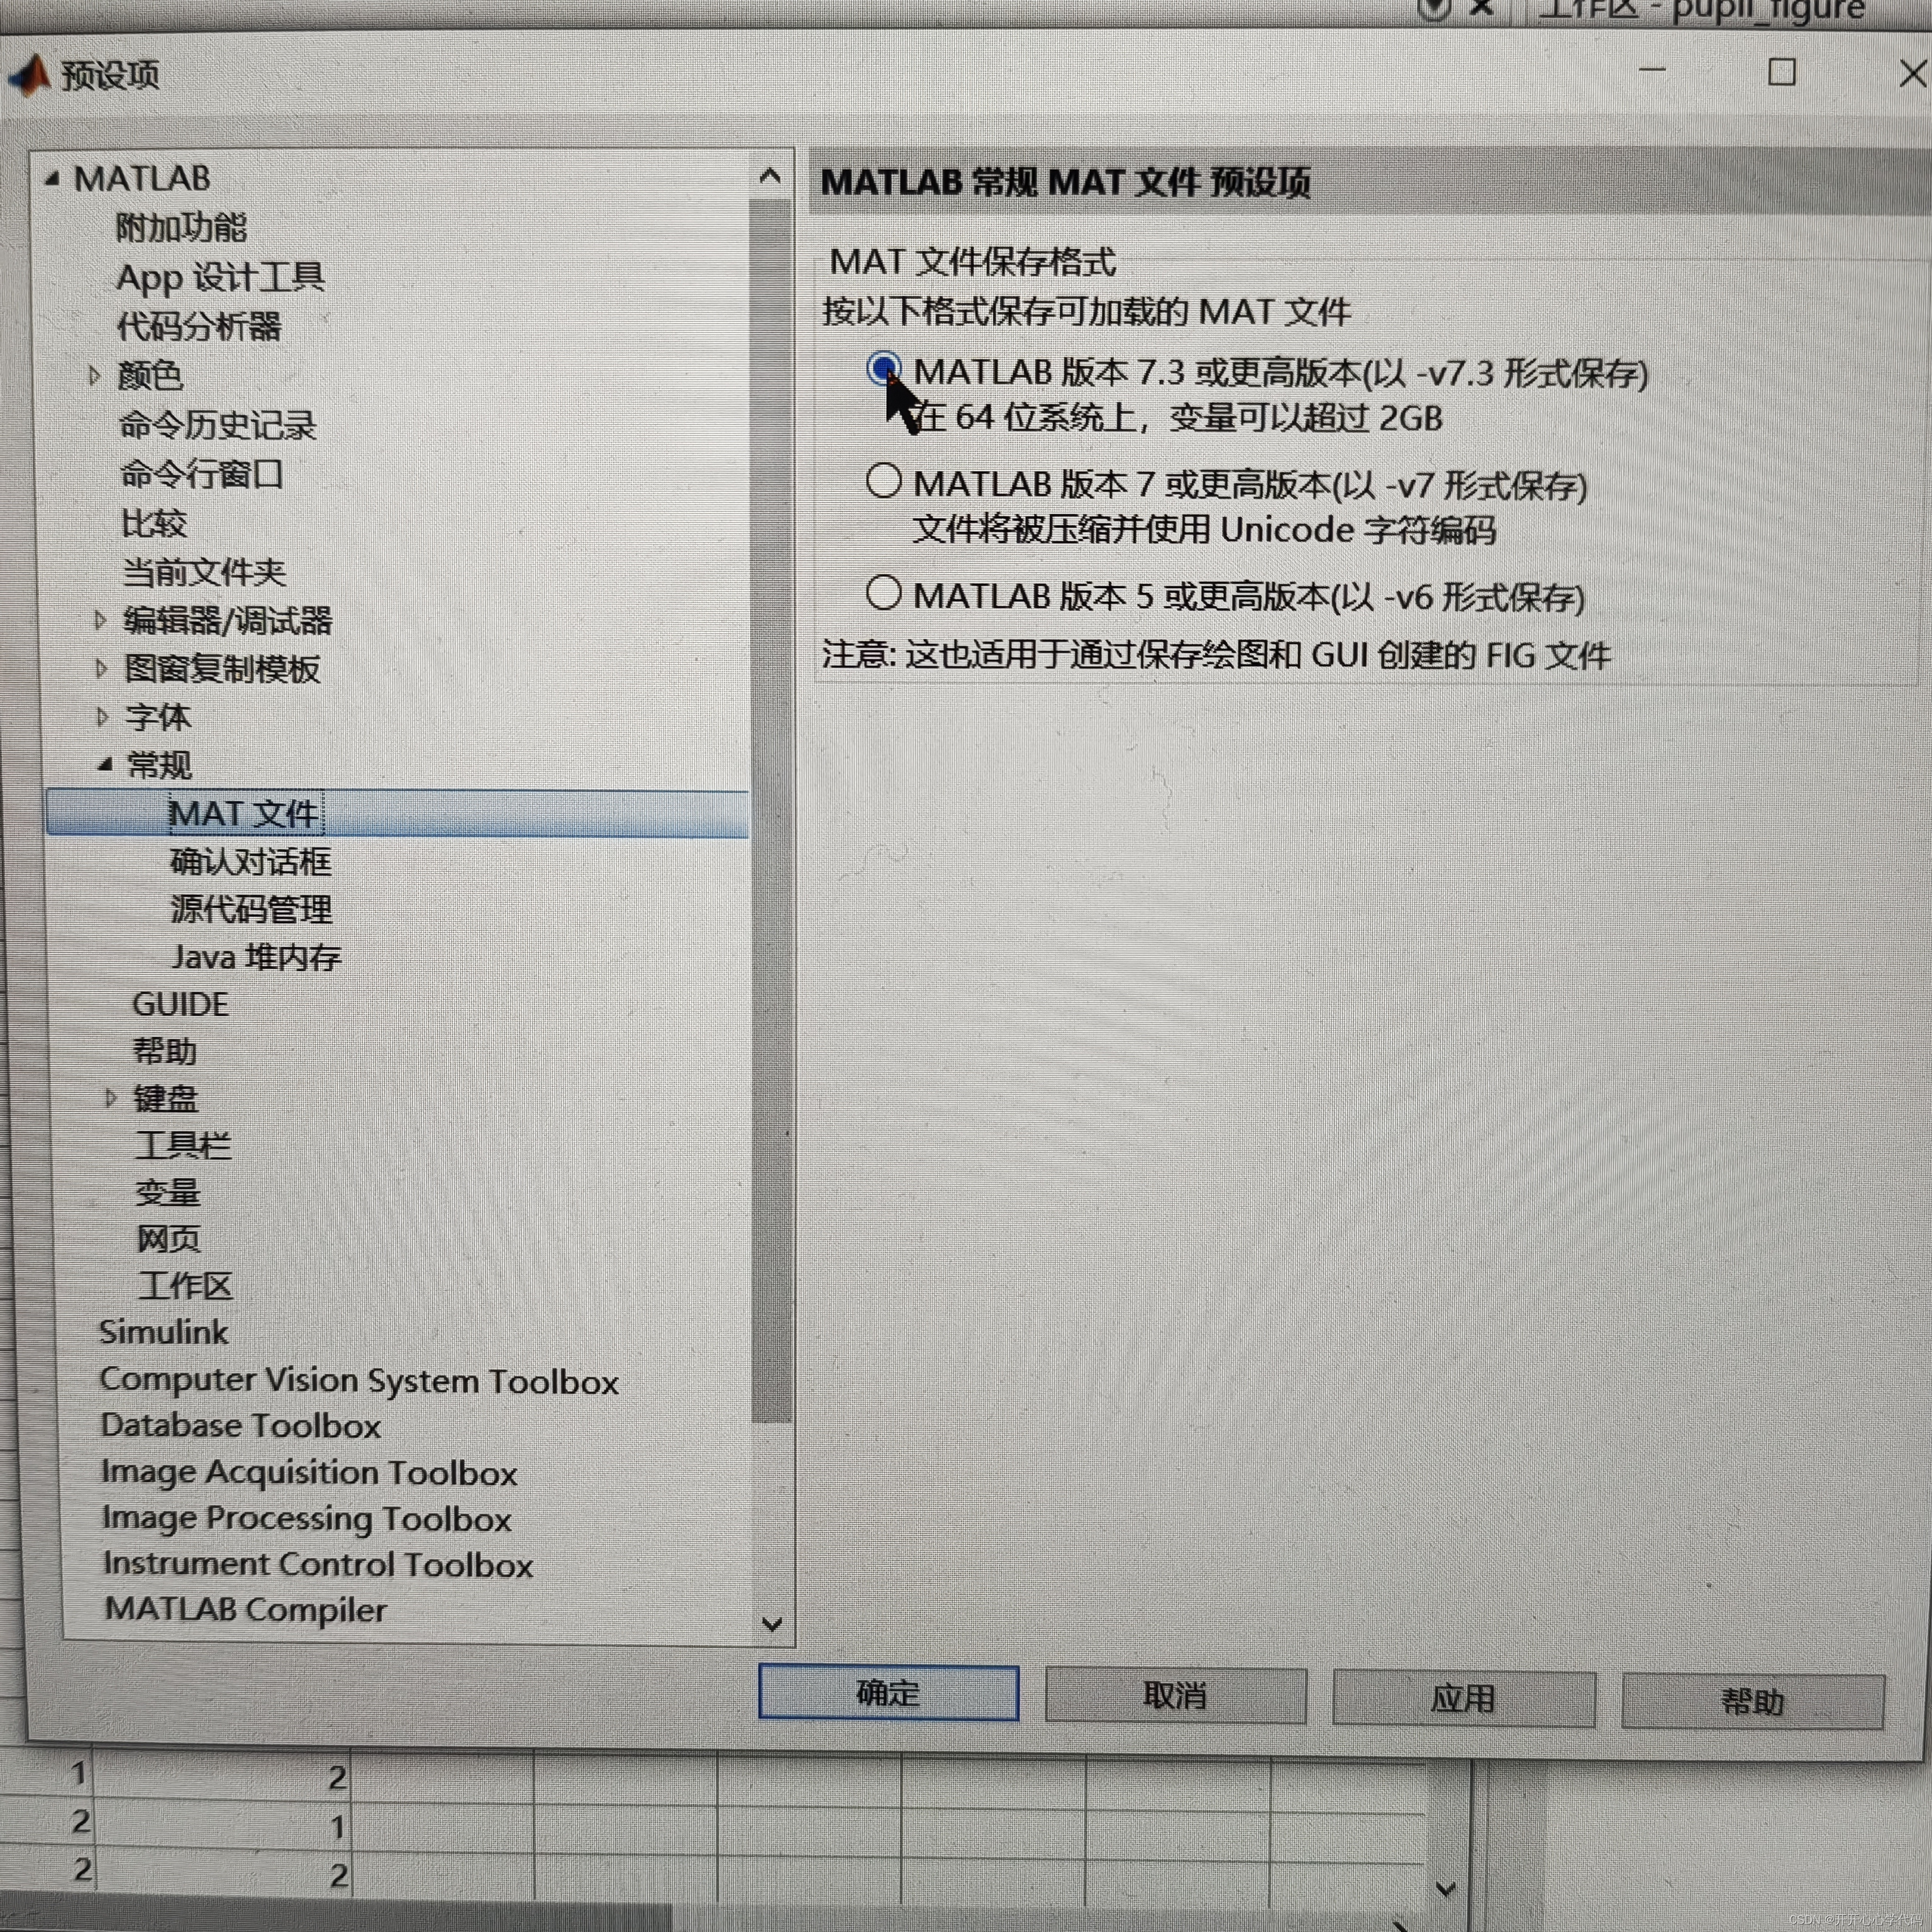Expand the 颜色 tree node
The image size is (1932, 1932).
95,376
